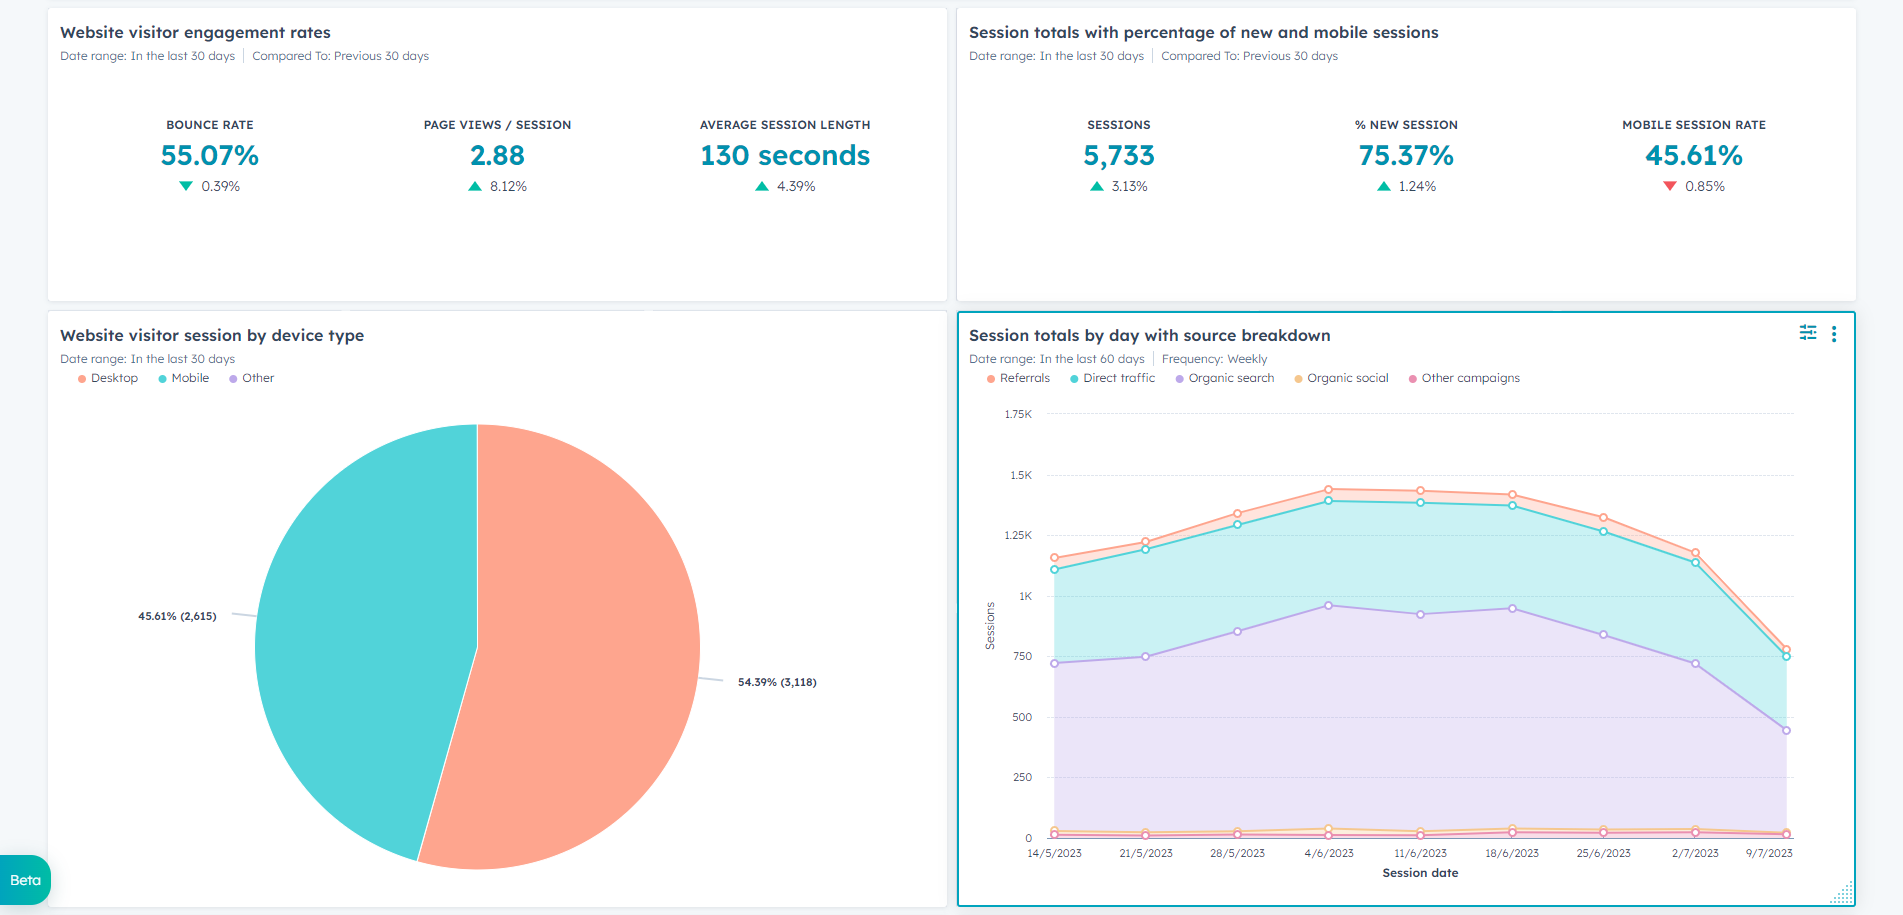Screen dimensions: 1903x915
Task: Toggle Organic search legend item
Action: (1225, 378)
